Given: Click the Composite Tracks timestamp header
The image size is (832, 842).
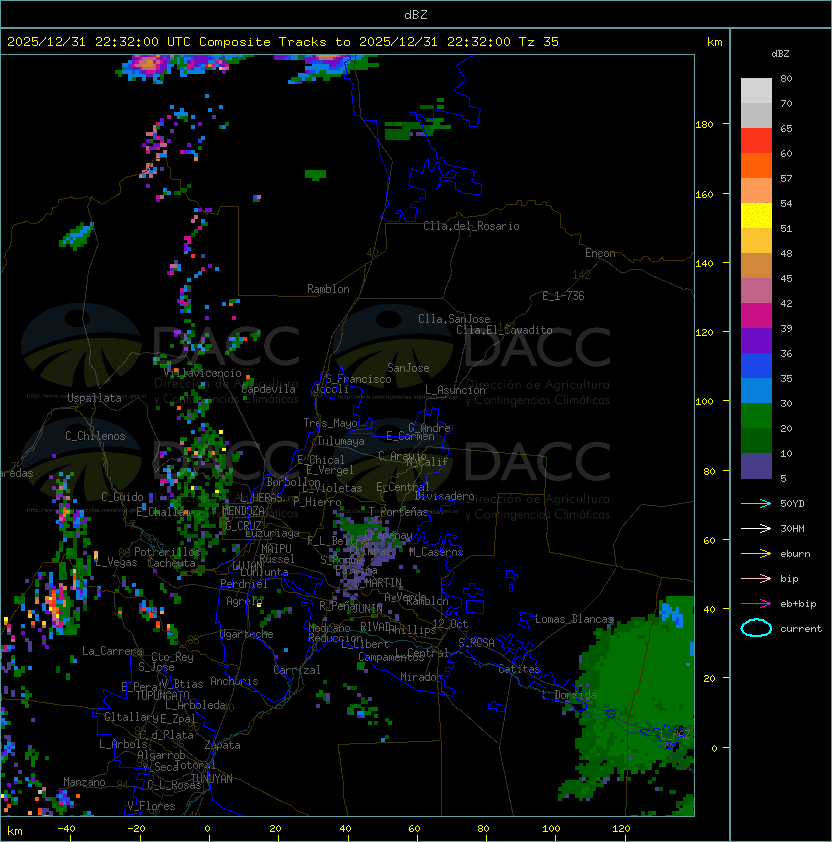Looking at the screenshot, I should tap(283, 42).
